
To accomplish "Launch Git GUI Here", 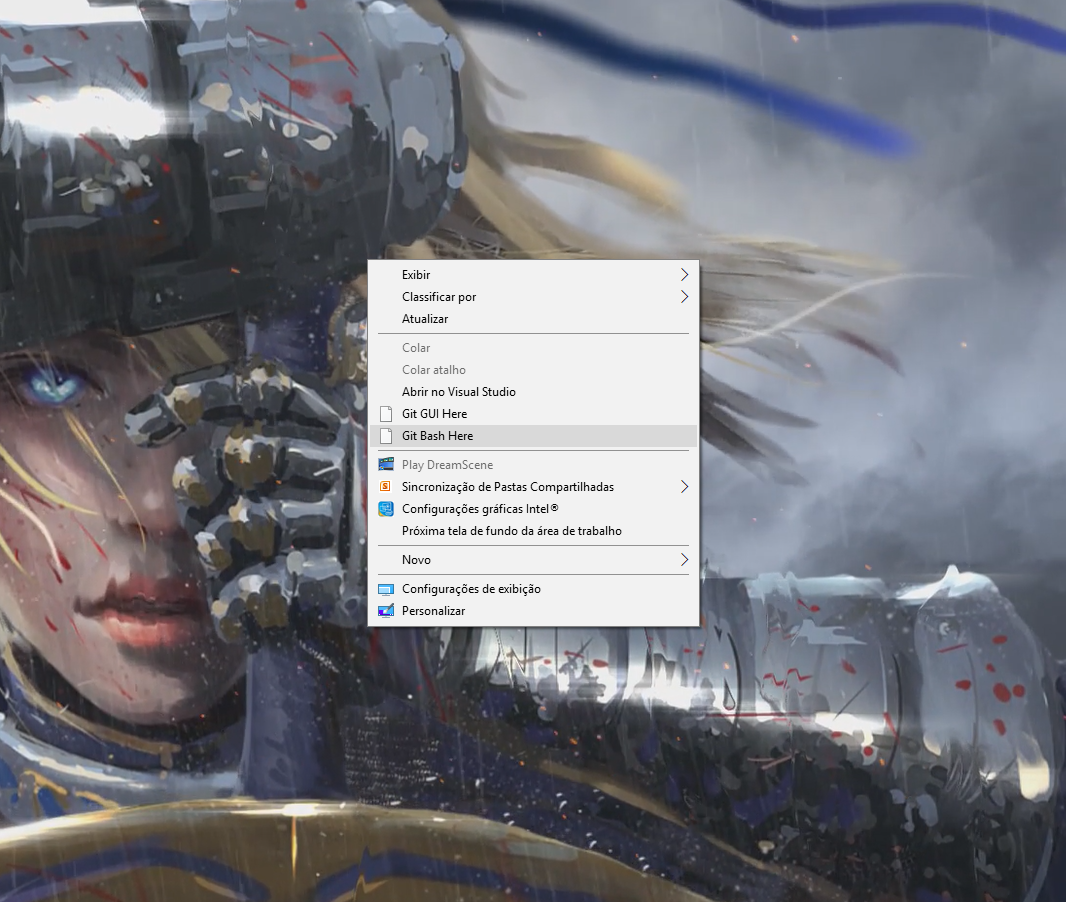I will pos(534,414).
